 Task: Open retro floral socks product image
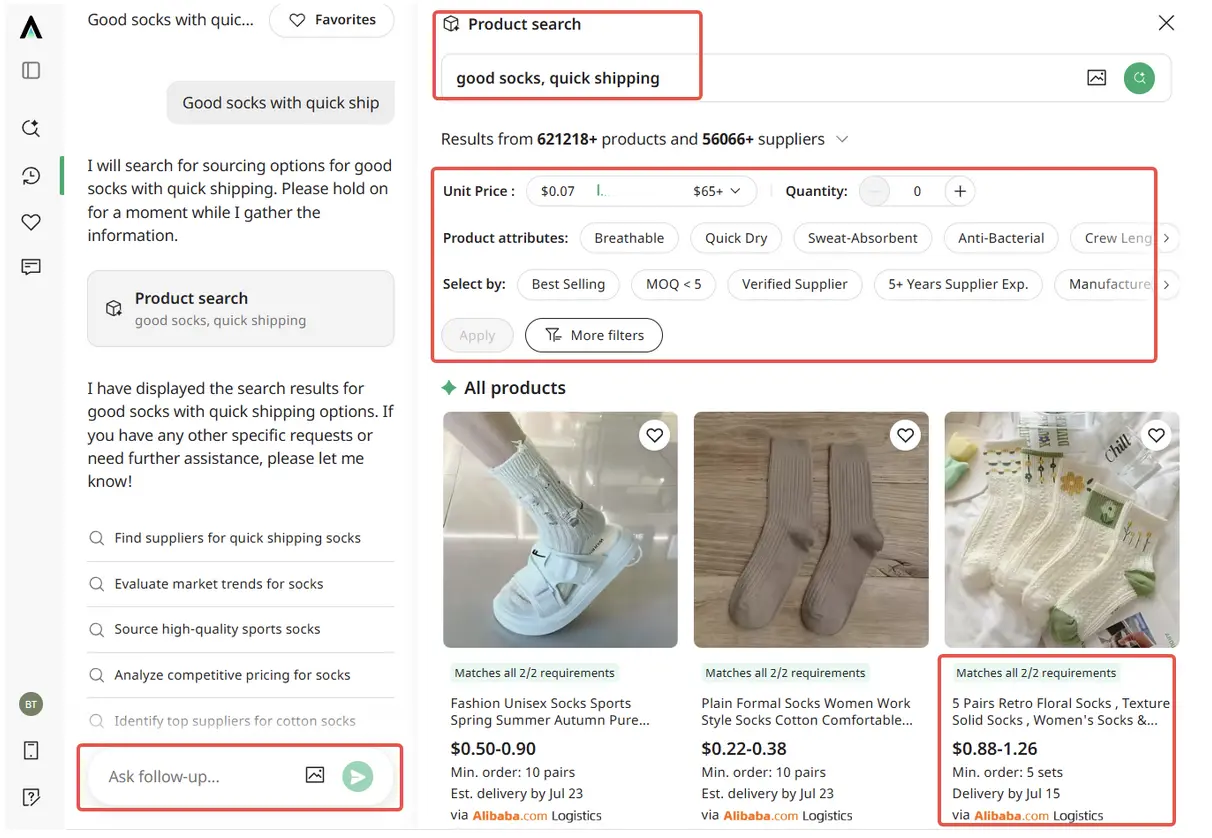tap(1062, 530)
